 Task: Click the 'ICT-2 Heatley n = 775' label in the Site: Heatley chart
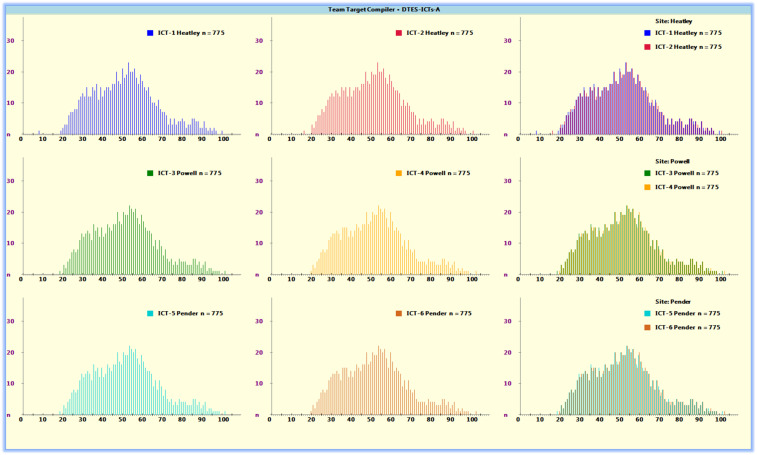point(688,47)
